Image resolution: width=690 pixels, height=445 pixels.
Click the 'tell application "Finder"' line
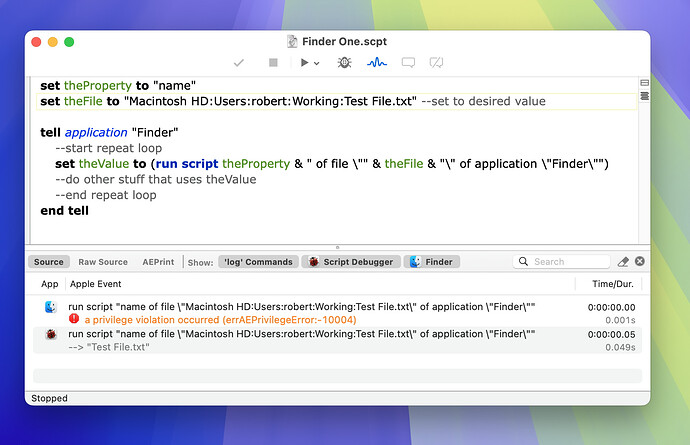109,132
